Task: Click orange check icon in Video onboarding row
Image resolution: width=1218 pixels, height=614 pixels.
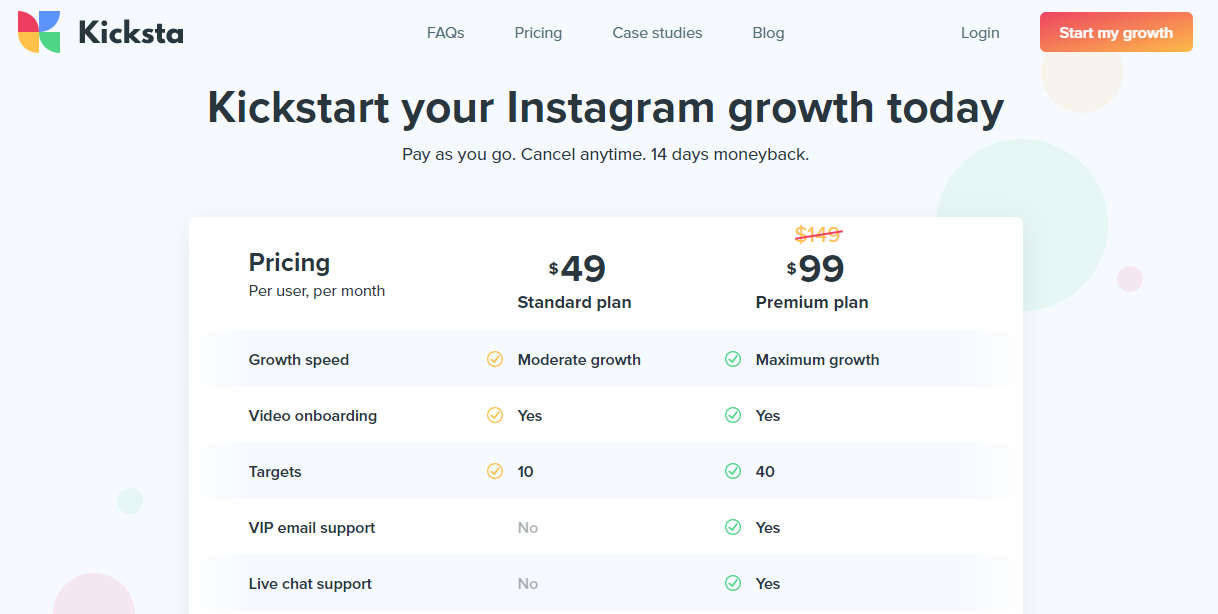Action: (495, 415)
